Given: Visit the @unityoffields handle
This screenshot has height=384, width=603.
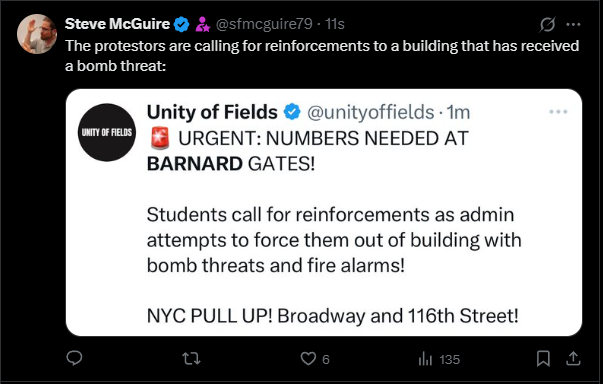Looking at the screenshot, I should [x=370, y=112].
